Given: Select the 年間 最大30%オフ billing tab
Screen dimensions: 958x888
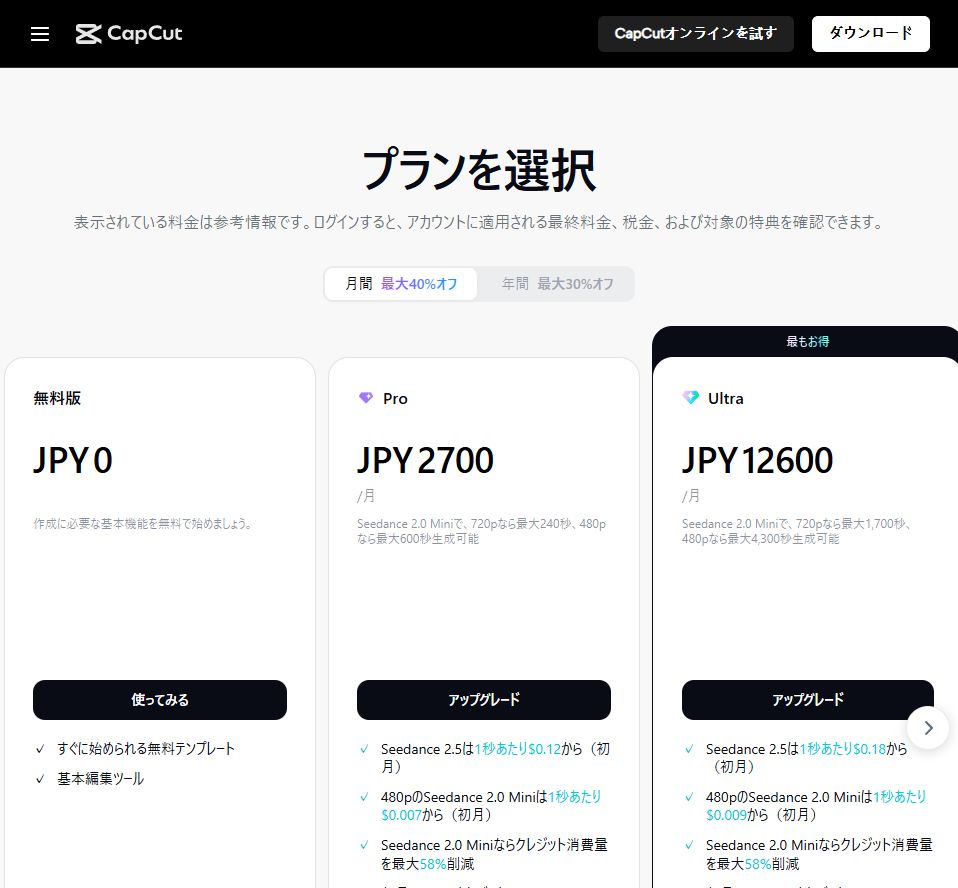Looking at the screenshot, I should pos(557,284).
